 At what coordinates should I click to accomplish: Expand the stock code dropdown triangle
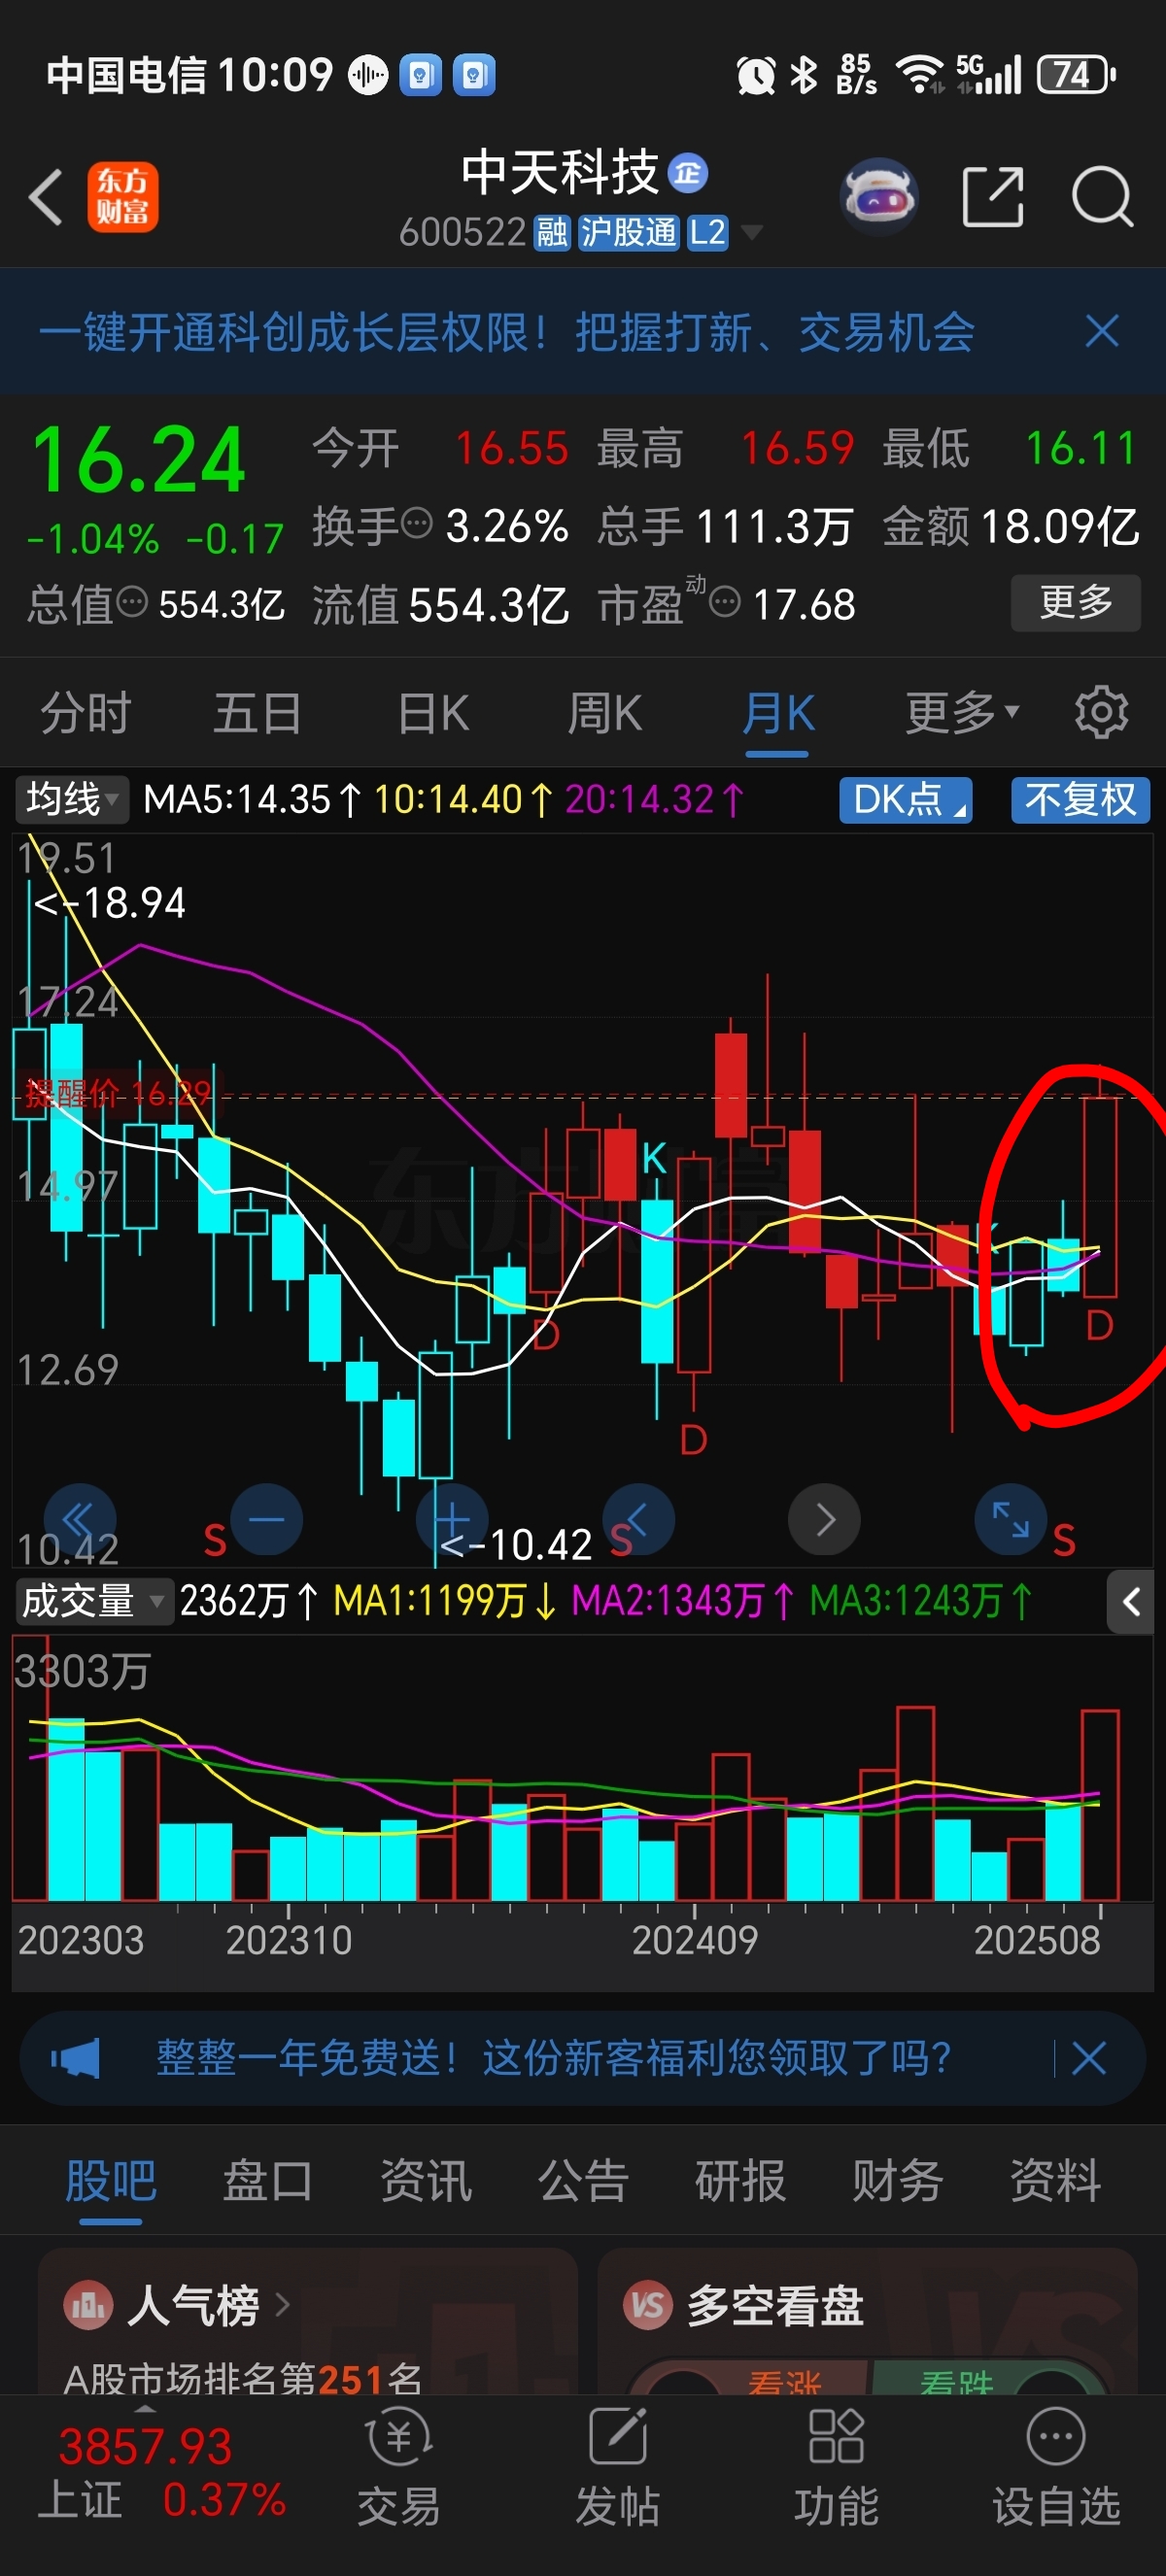(x=751, y=233)
